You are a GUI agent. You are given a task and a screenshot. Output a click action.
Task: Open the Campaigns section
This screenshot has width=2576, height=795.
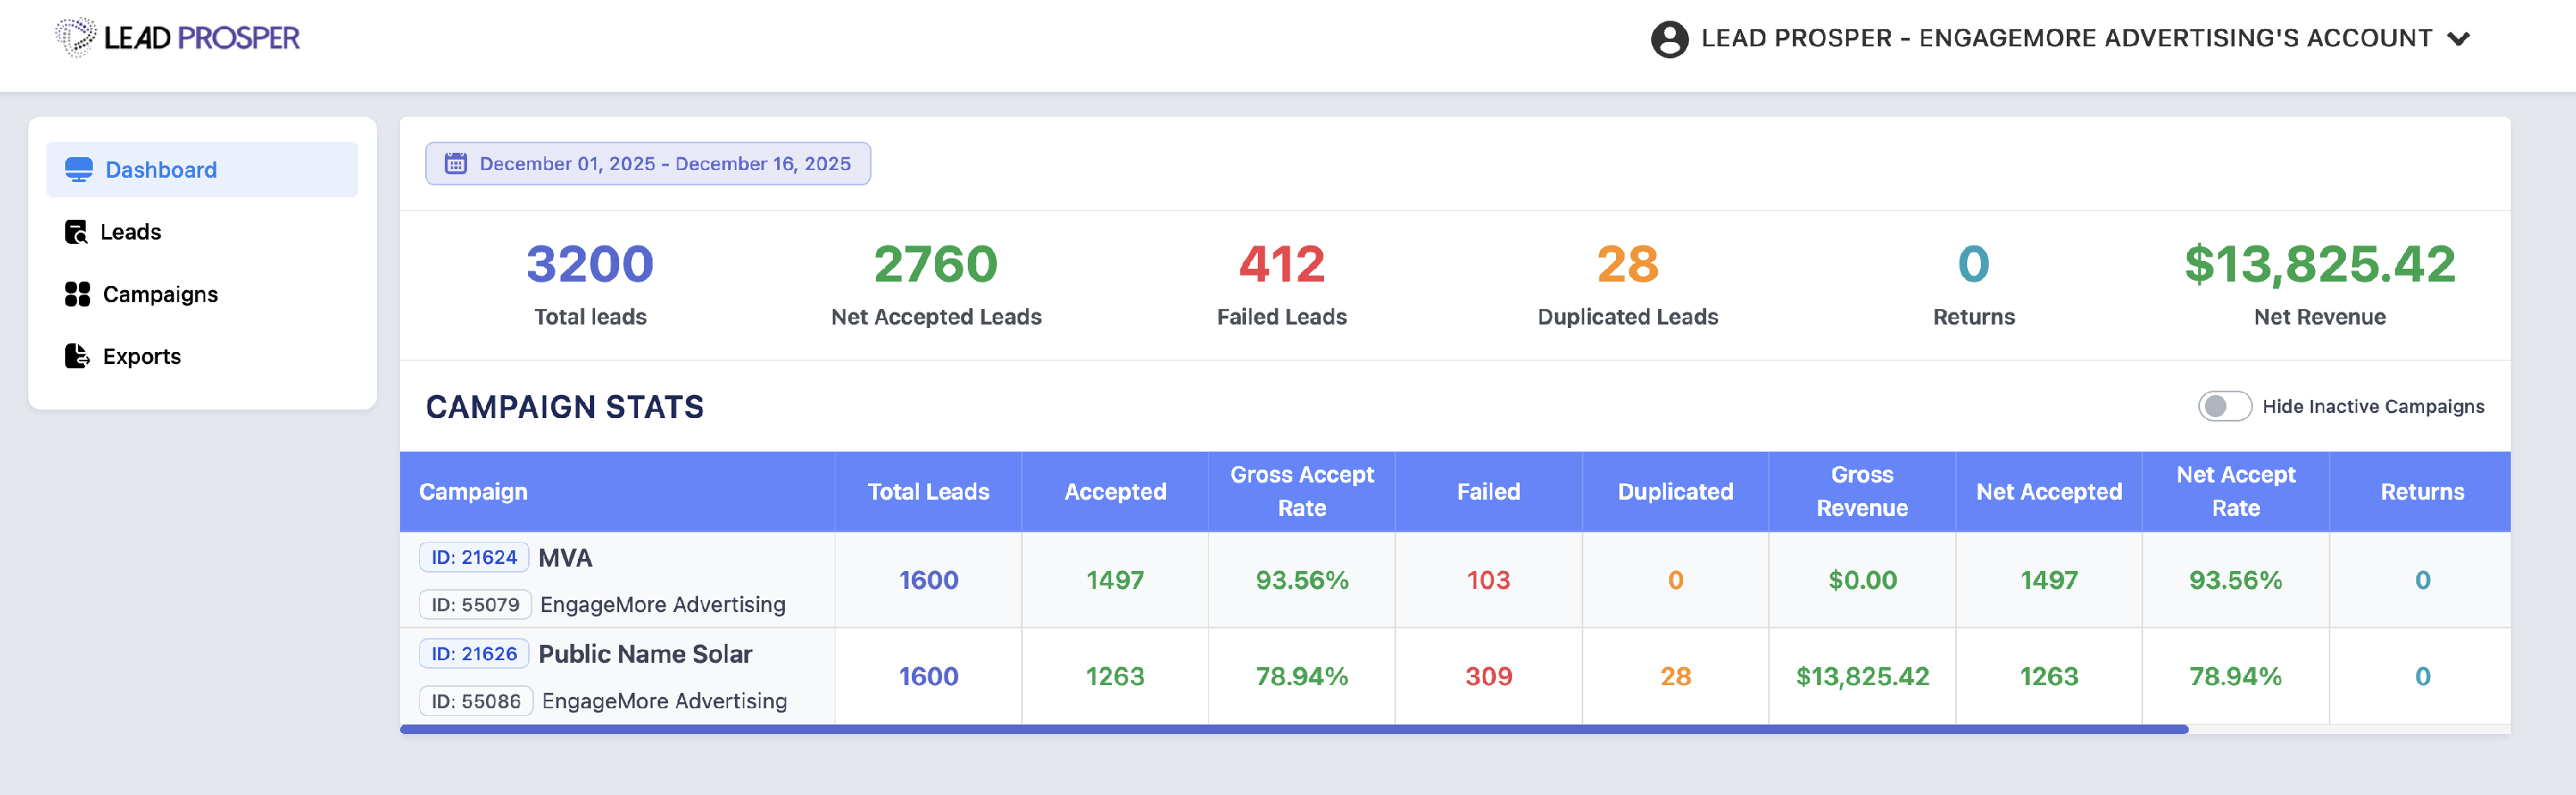[x=160, y=294]
